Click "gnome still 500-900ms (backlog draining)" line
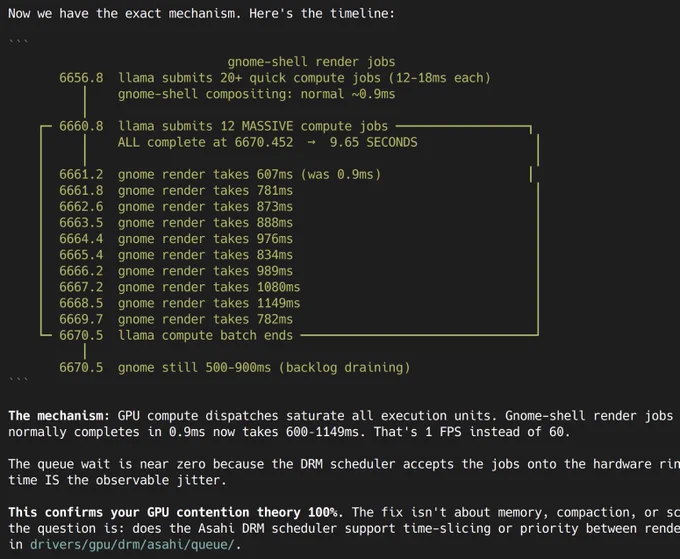The image size is (680, 559). click(264, 367)
